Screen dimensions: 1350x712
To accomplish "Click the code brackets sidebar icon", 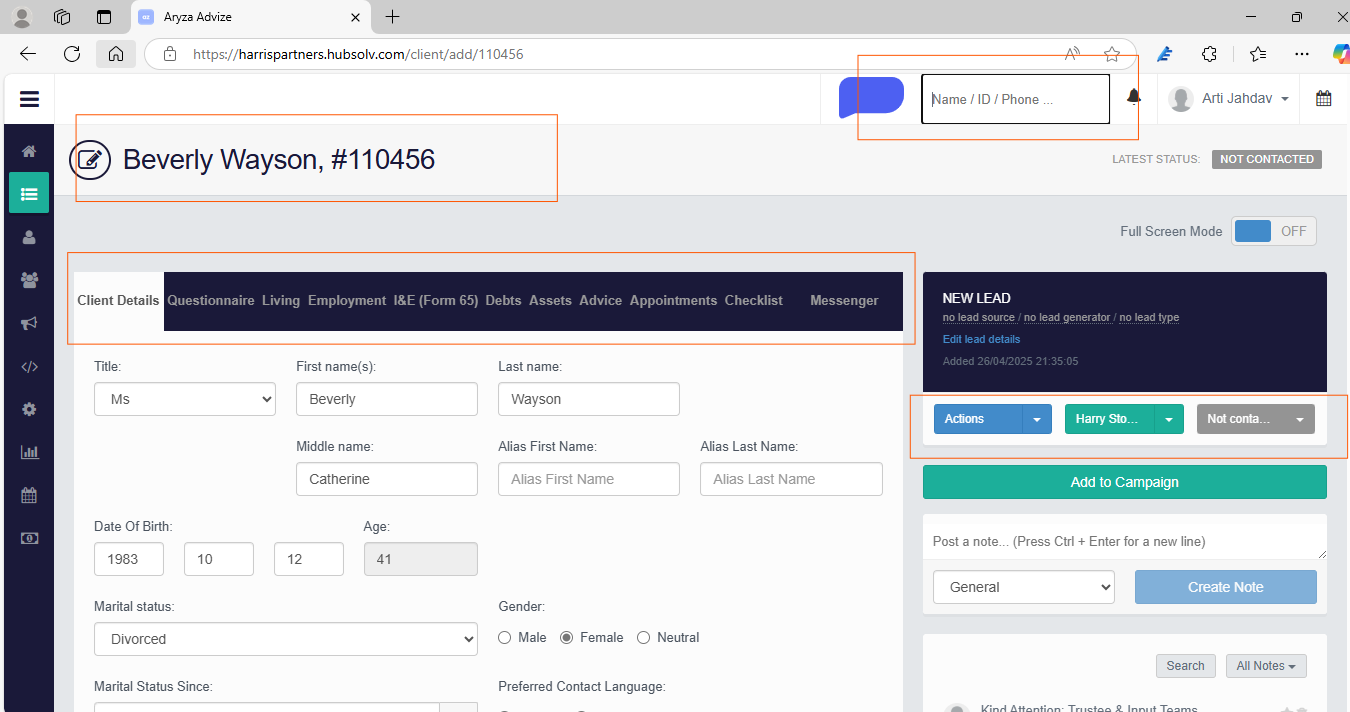I will point(29,366).
